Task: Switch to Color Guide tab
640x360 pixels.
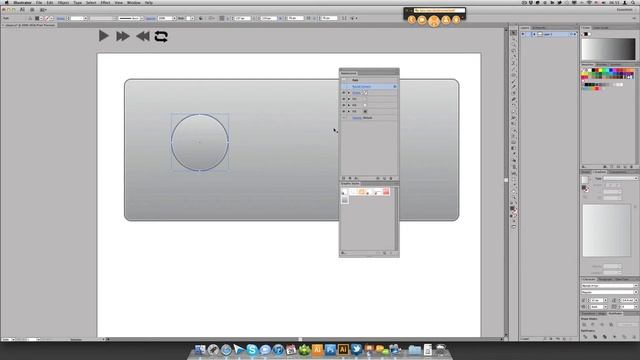Action: pos(600,28)
